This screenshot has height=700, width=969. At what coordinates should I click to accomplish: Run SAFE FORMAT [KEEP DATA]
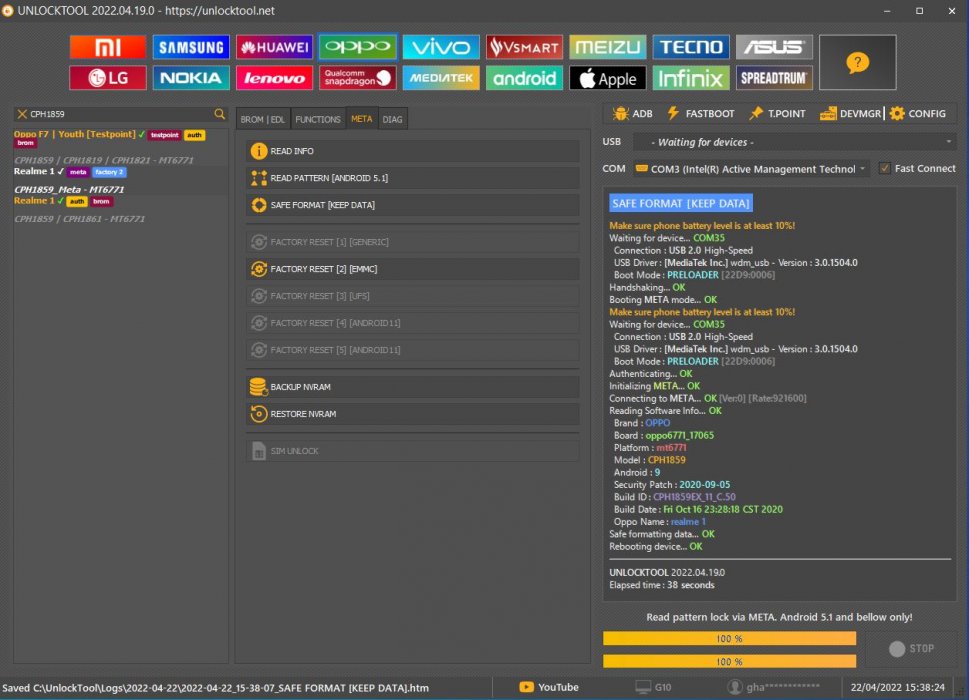(x=413, y=205)
